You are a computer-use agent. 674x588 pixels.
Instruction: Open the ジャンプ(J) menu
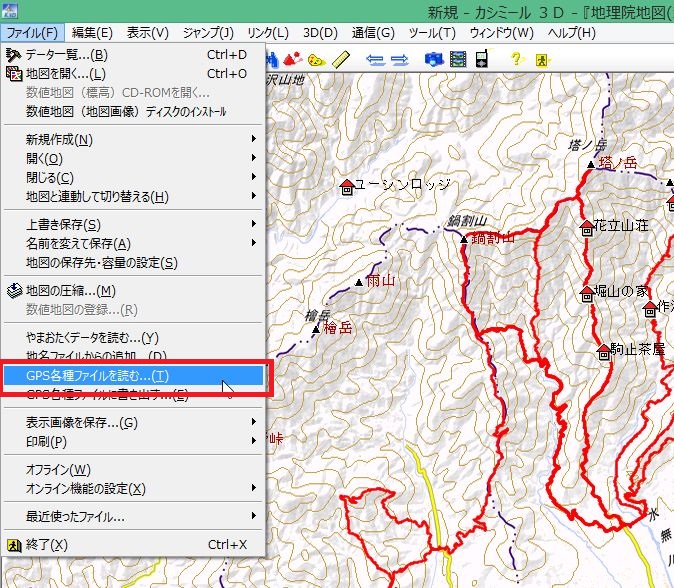208,33
